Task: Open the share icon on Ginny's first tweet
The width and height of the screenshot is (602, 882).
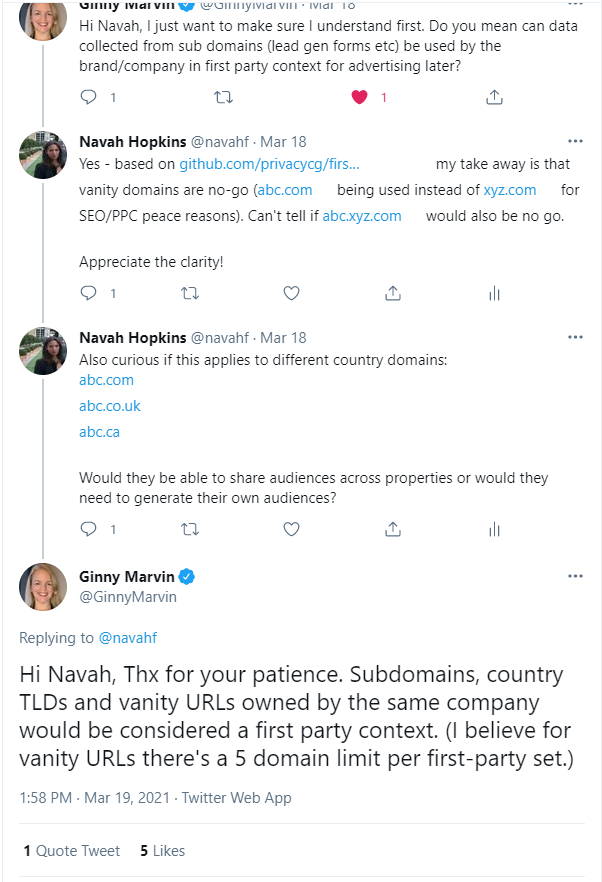Action: click(x=494, y=97)
